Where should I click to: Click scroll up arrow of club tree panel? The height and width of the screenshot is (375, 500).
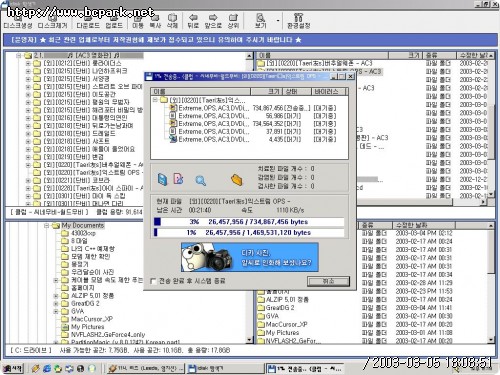pyautogui.click(x=249, y=56)
